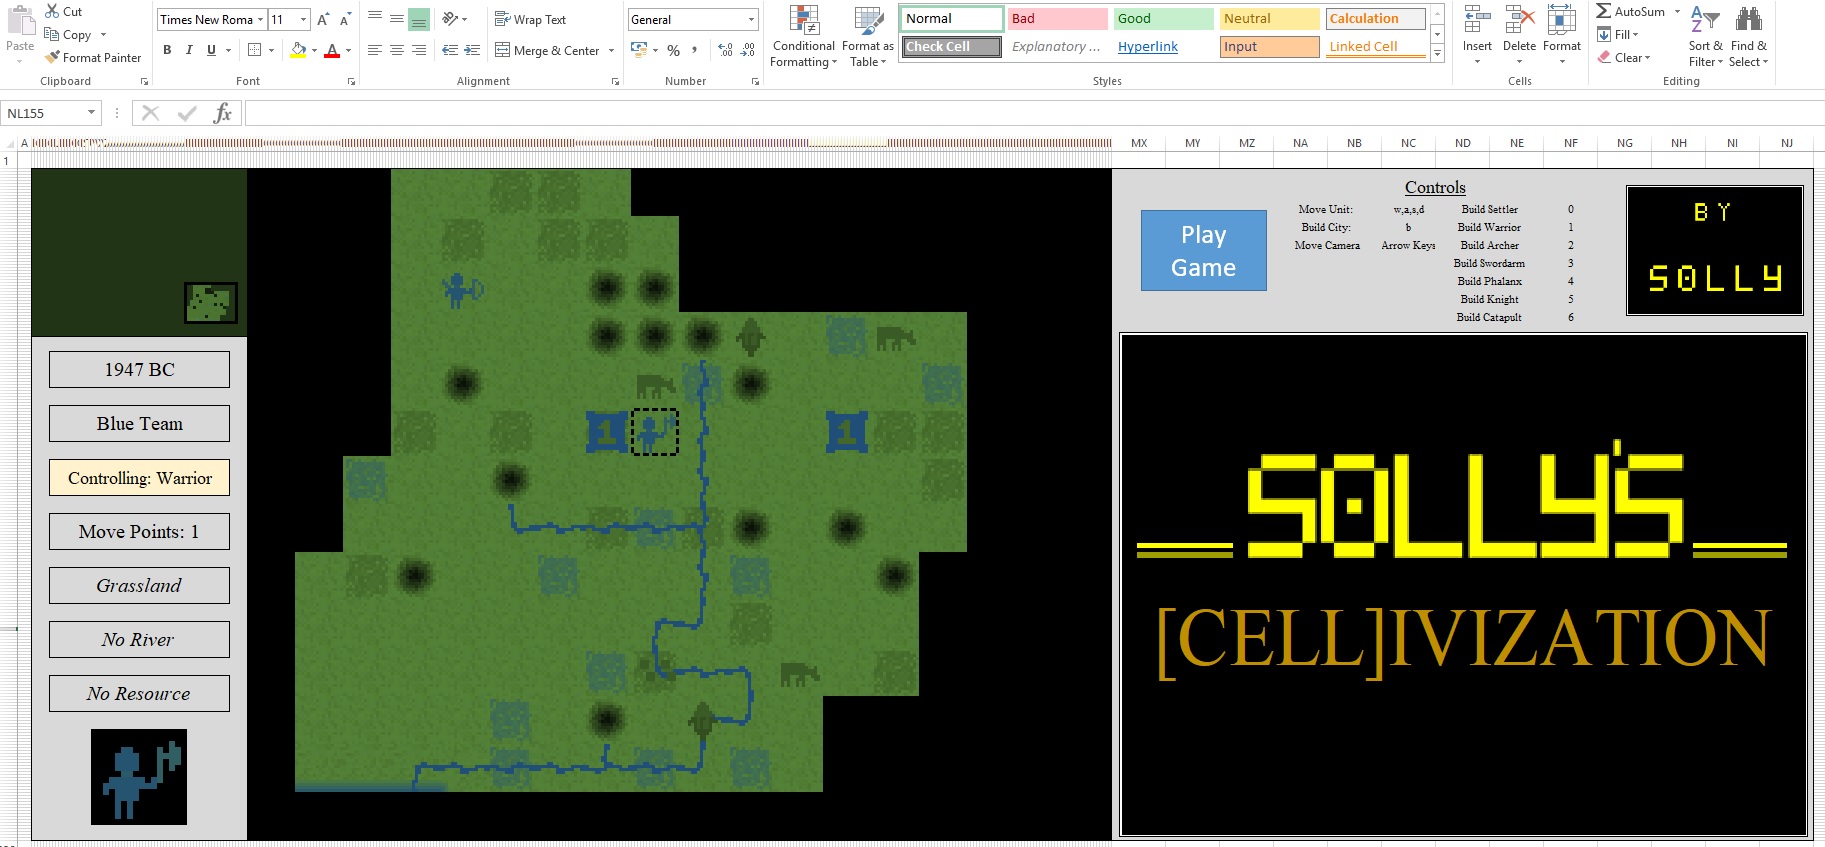Apply Percent Style number format

[x=673, y=50]
